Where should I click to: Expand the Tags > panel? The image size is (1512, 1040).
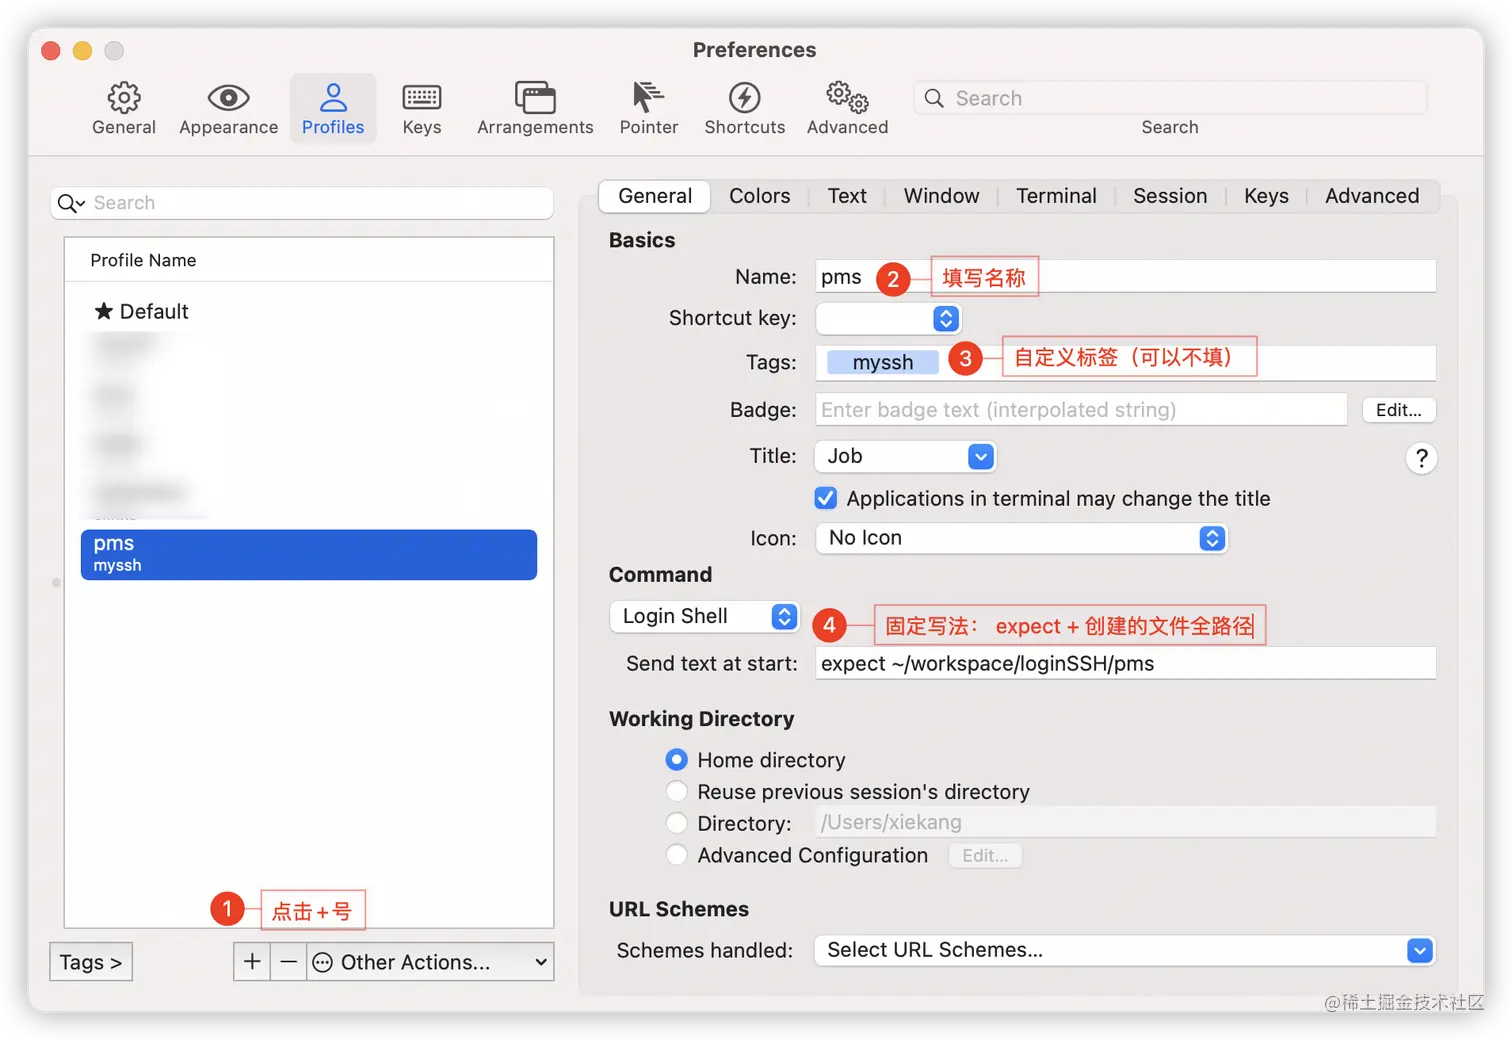(x=91, y=962)
